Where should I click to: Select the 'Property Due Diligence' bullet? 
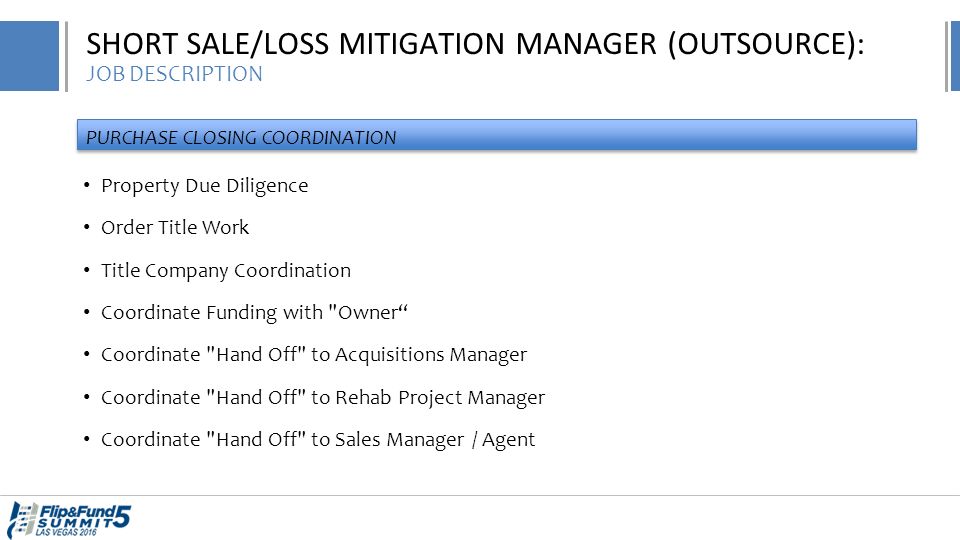pos(204,186)
